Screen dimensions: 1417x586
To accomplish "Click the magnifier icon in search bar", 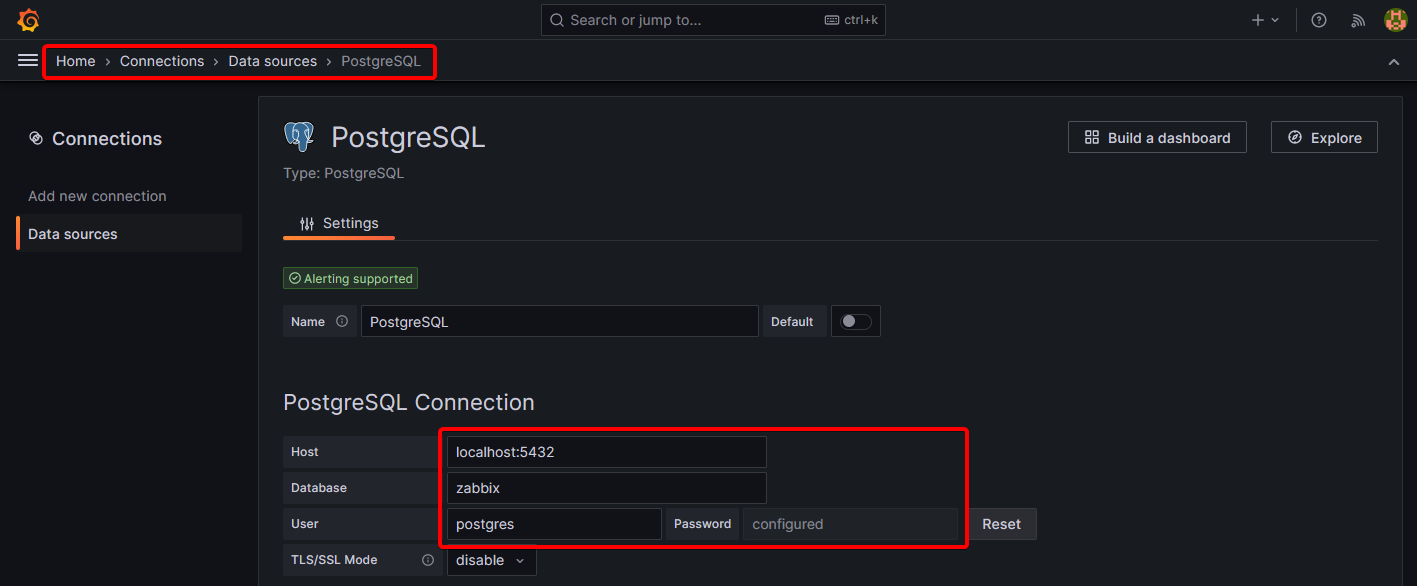I will [x=557, y=19].
